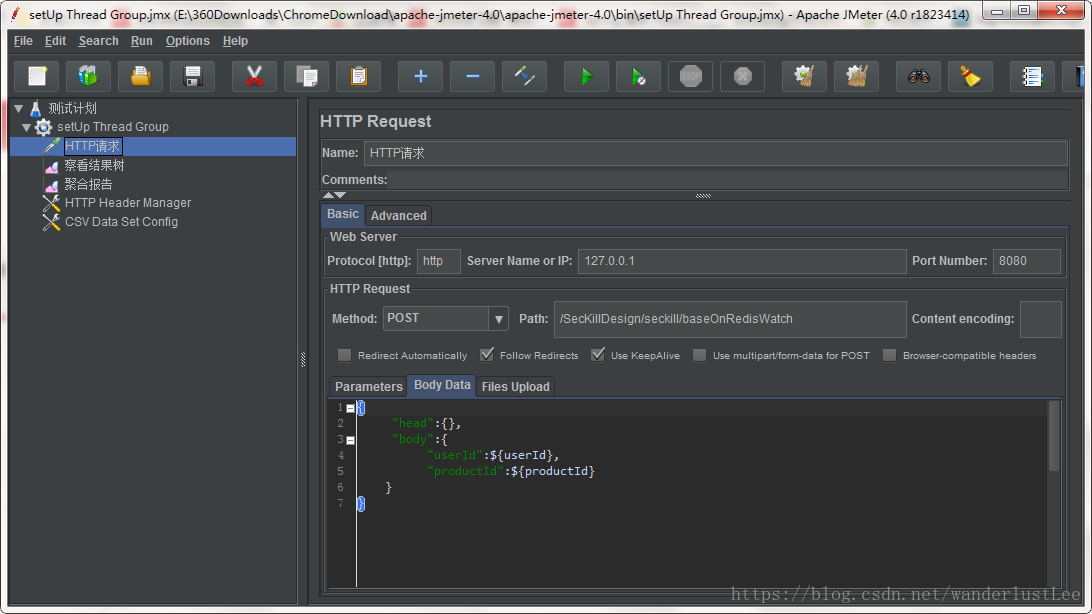Click the Server Name or IP field
Image resolution: width=1092 pixels, height=614 pixels.
tap(742, 261)
